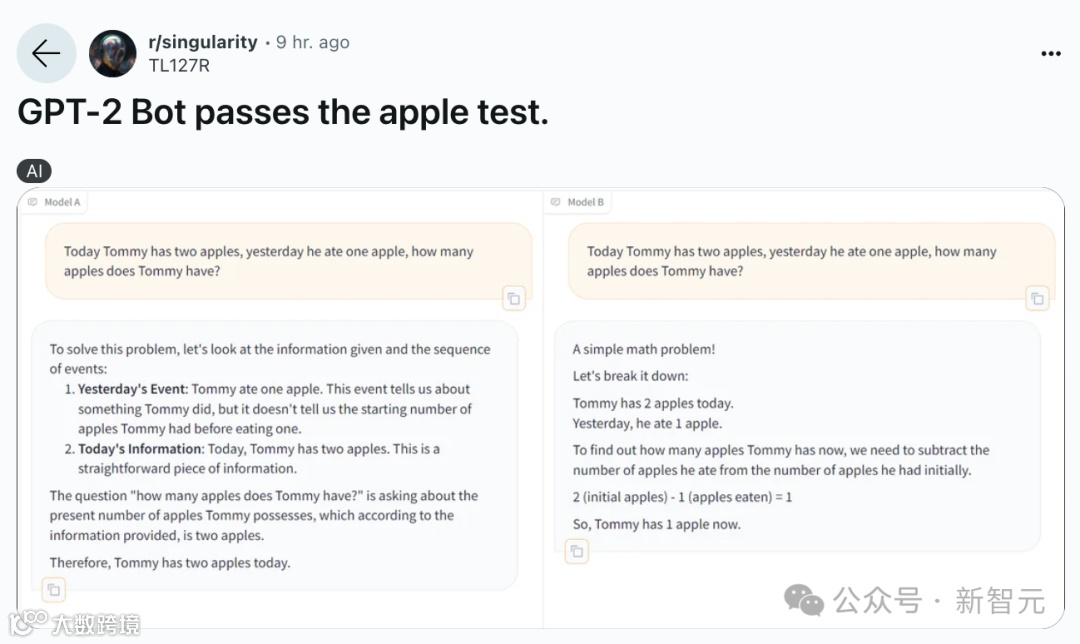Copy the Model A prompt message
Screen dimensions: 1080x644
[513, 297]
